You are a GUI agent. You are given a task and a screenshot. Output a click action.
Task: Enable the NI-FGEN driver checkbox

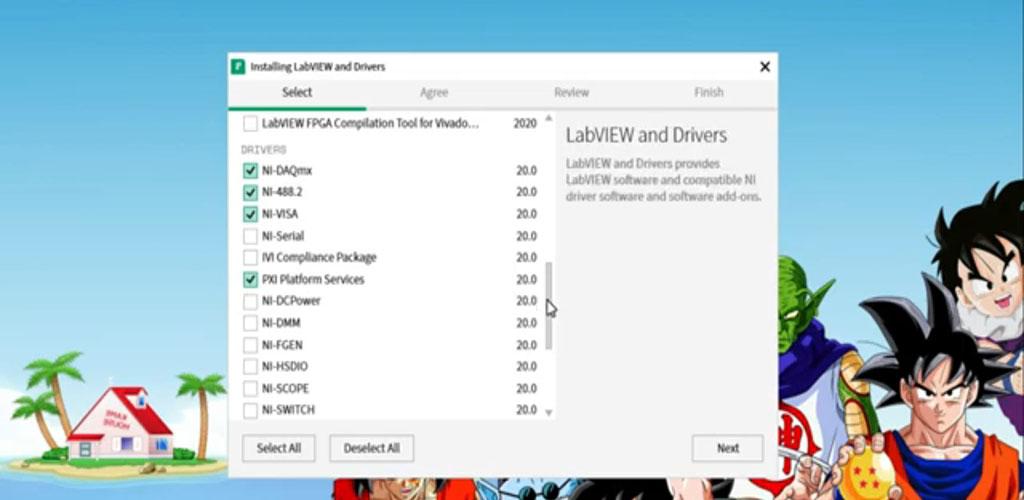[x=250, y=345]
